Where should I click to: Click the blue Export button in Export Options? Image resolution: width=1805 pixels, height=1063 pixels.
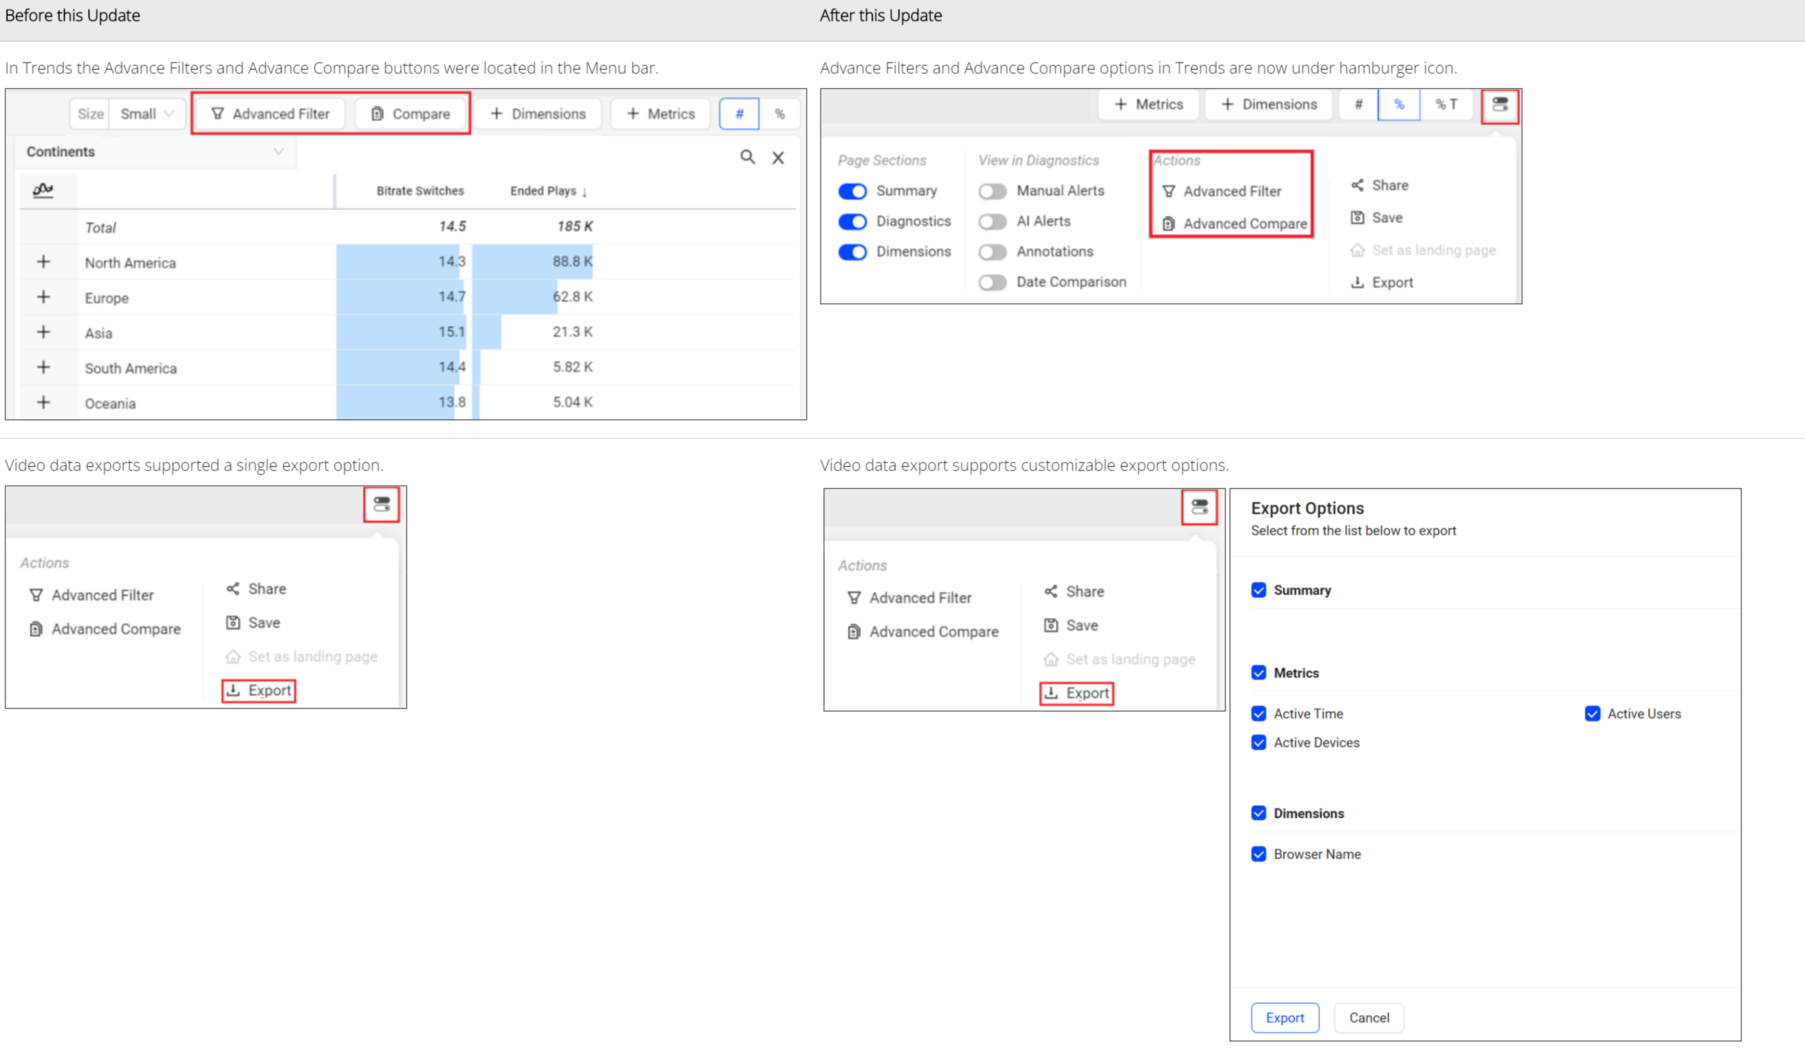[1284, 1018]
